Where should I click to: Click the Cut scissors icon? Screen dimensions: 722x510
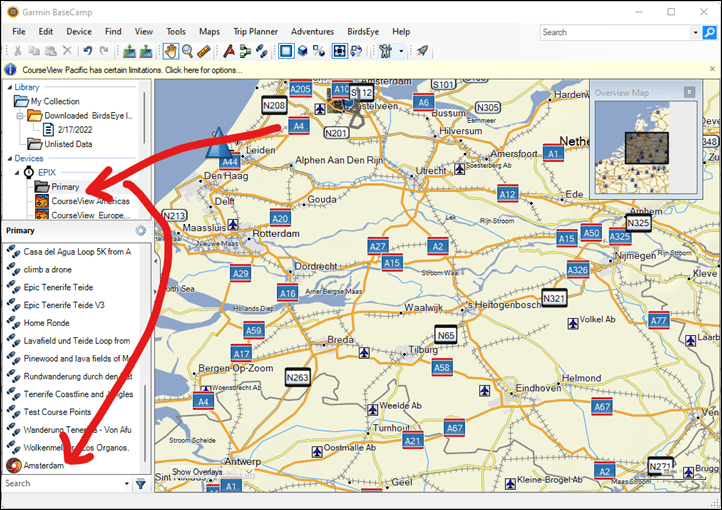tap(17, 51)
